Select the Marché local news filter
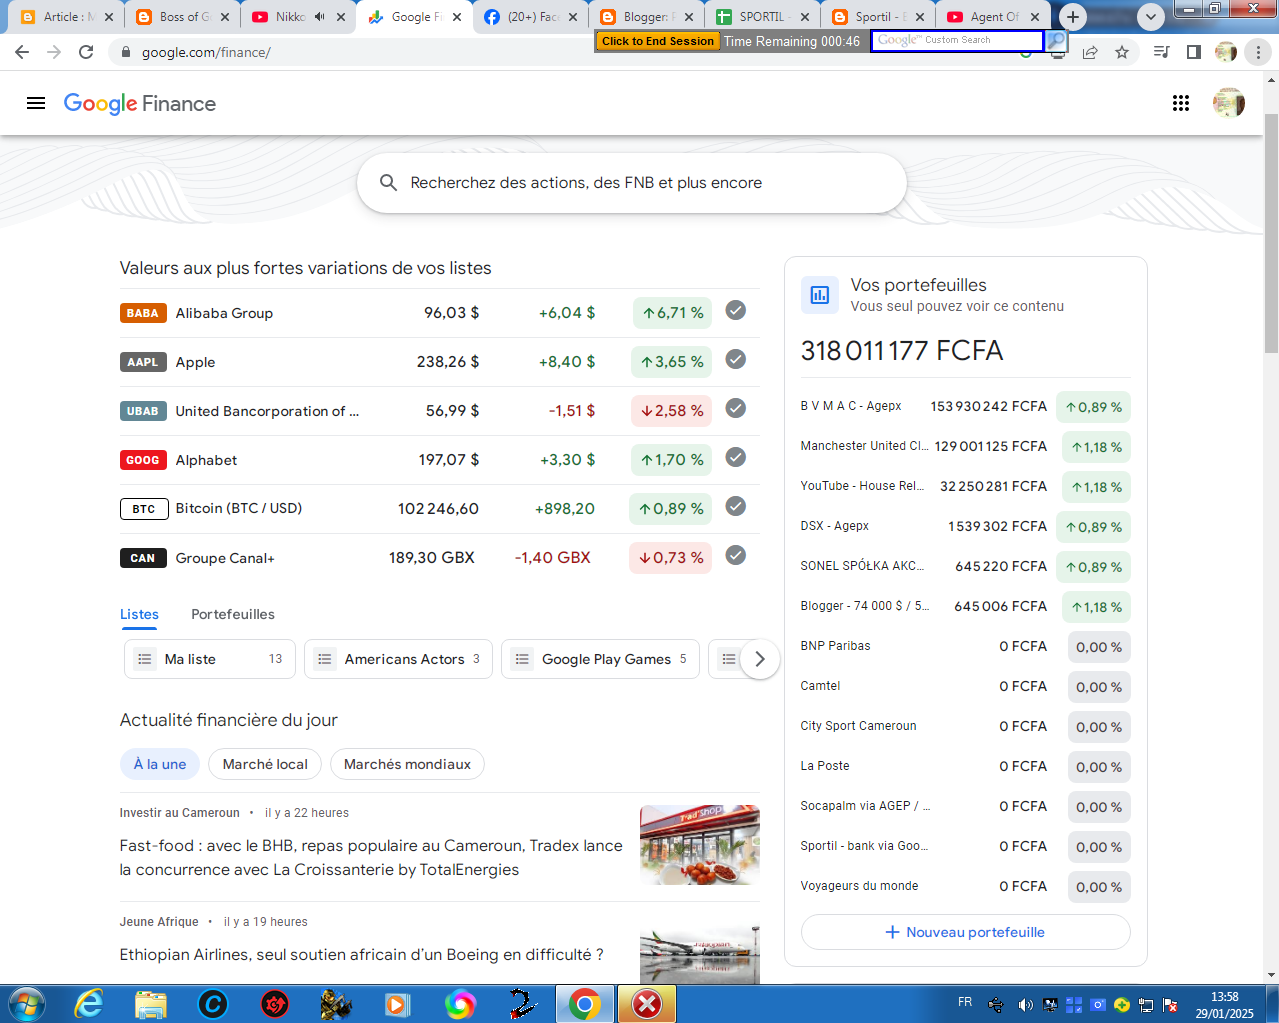 point(265,764)
